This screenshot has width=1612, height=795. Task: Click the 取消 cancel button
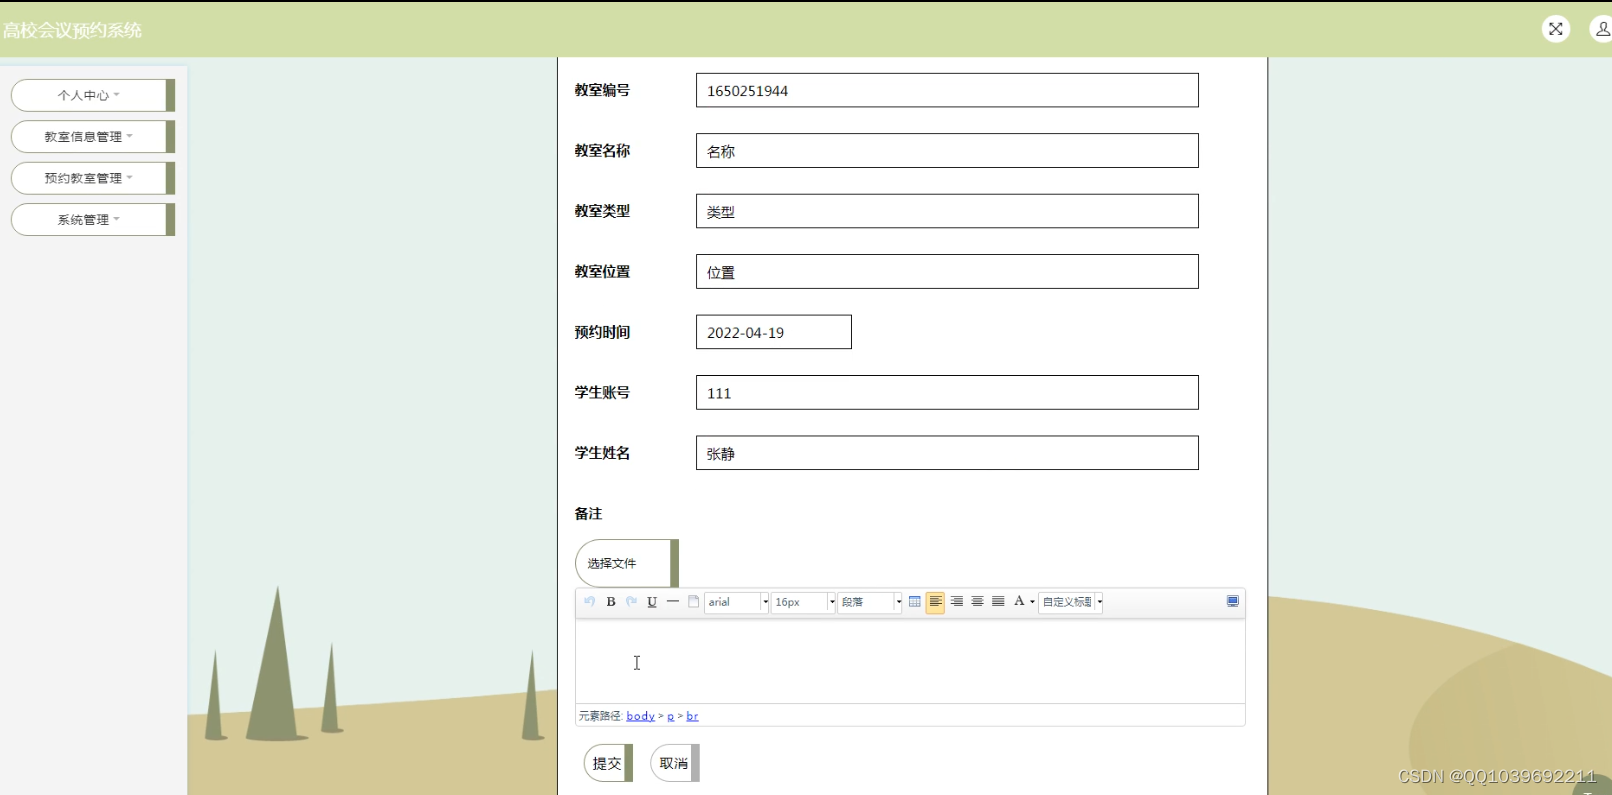[x=674, y=763]
